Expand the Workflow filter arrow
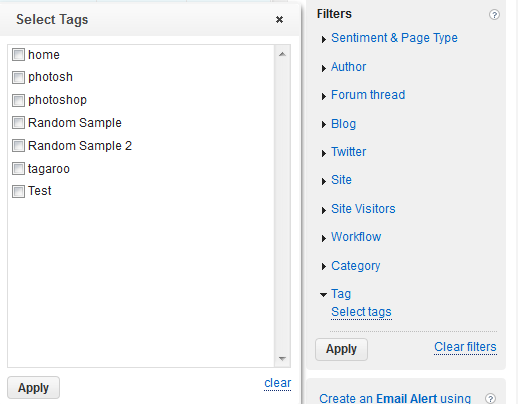The height and width of the screenshot is (404, 519). (323, 238)
